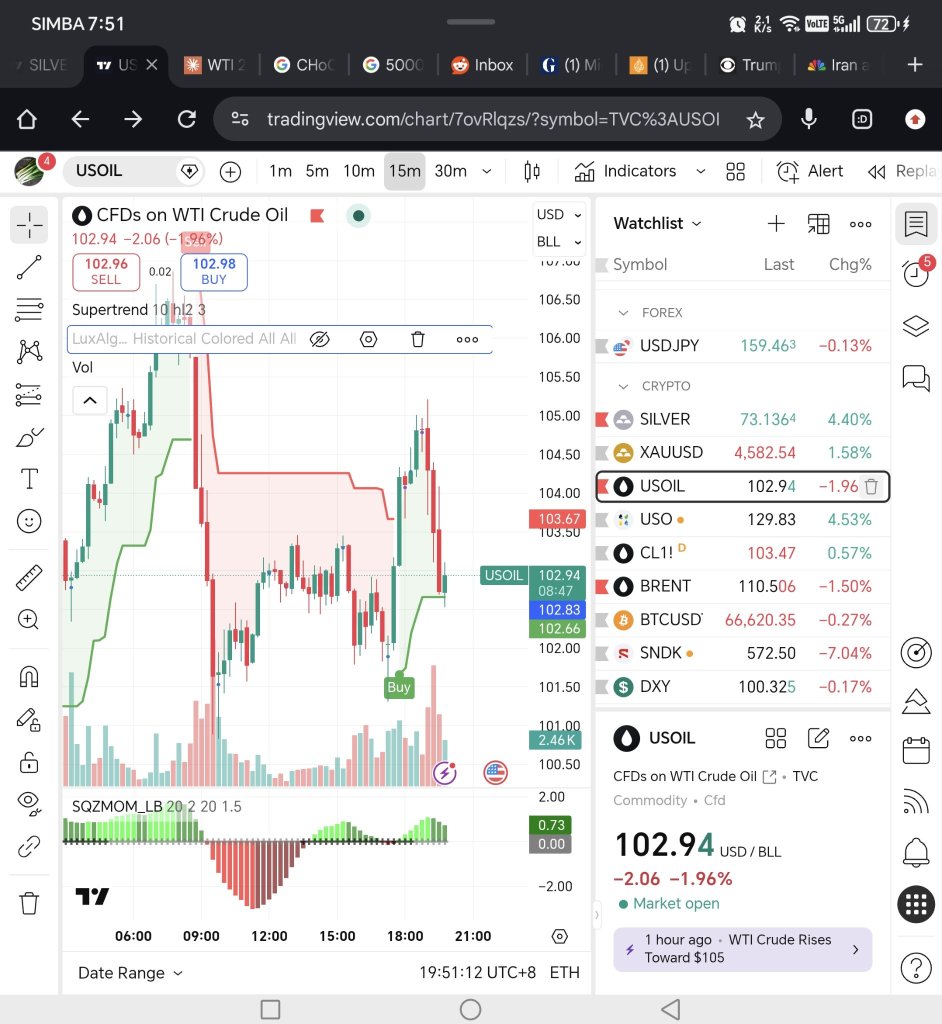Image resolution: width=942 pixels, height=1024 pixels.
Task: Open the Alert creation button
Action: point(810,171)
